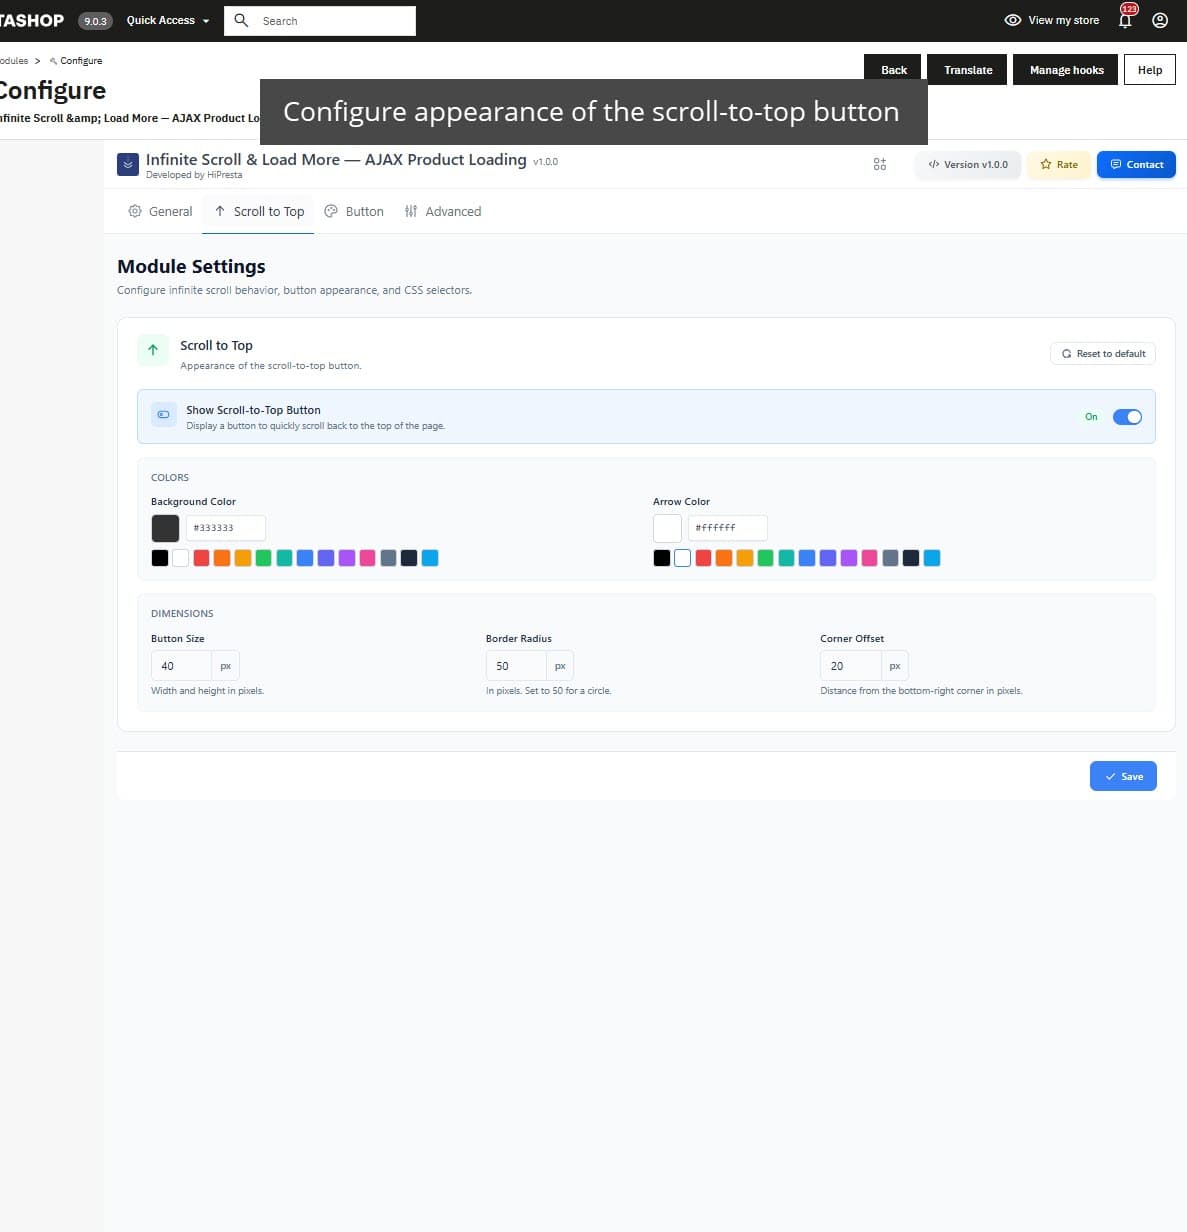Click the Version v1.0.0 button

point(968,164)
